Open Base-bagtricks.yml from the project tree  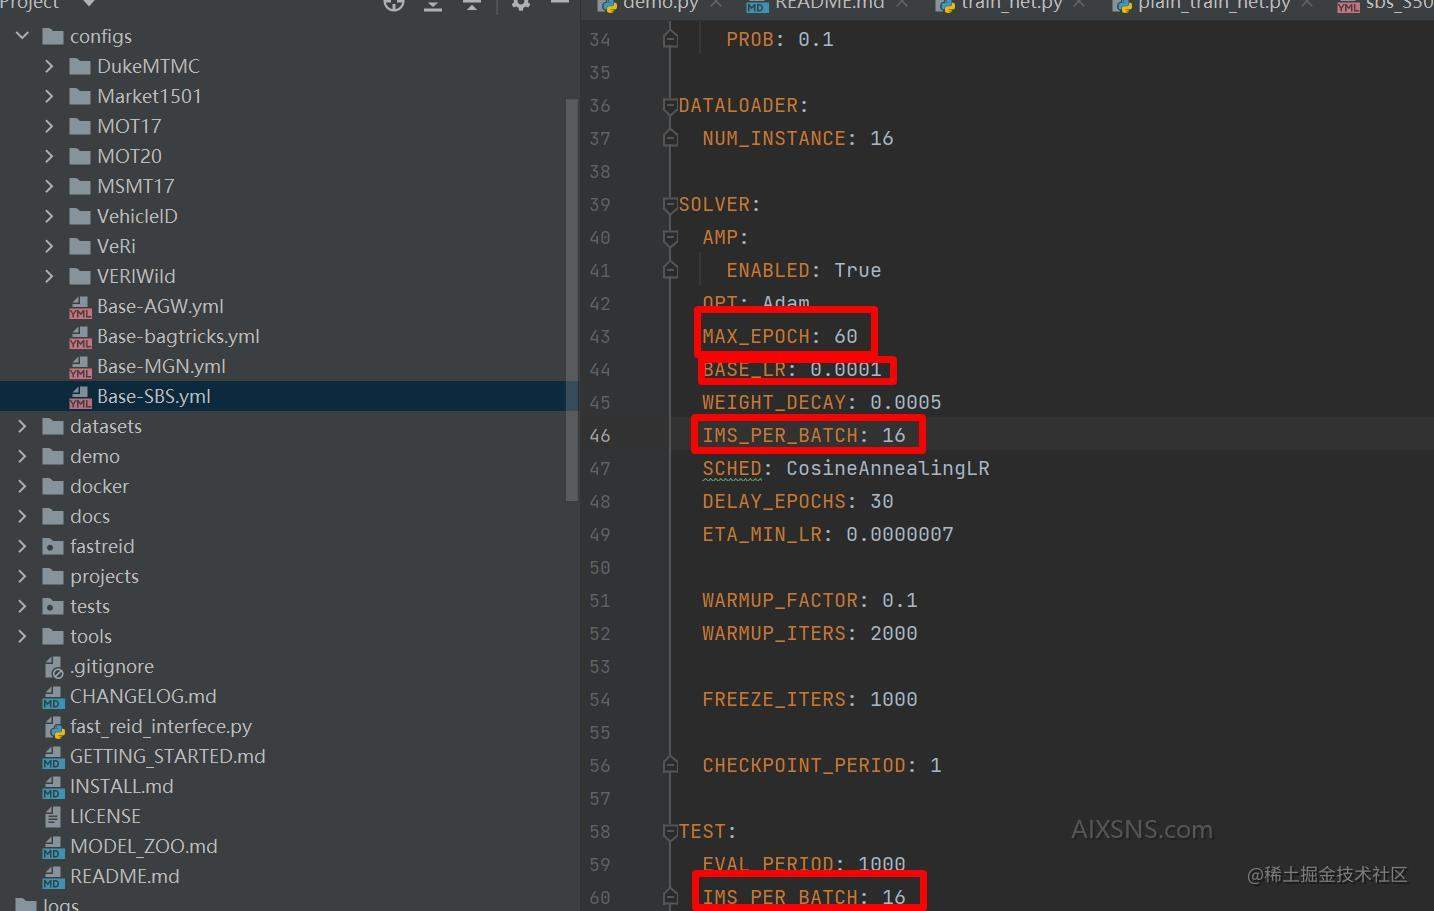coord(177,337)
